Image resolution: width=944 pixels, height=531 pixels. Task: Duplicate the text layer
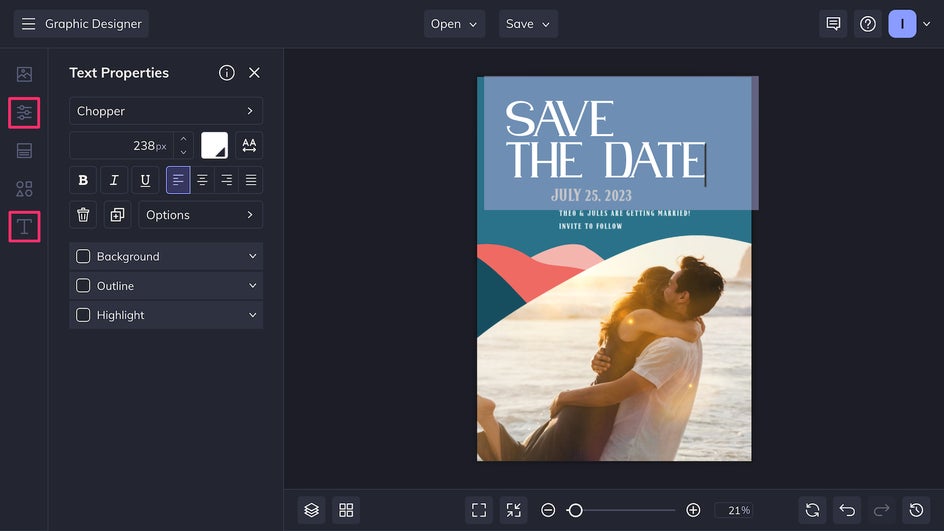click(x=117, y=215)
